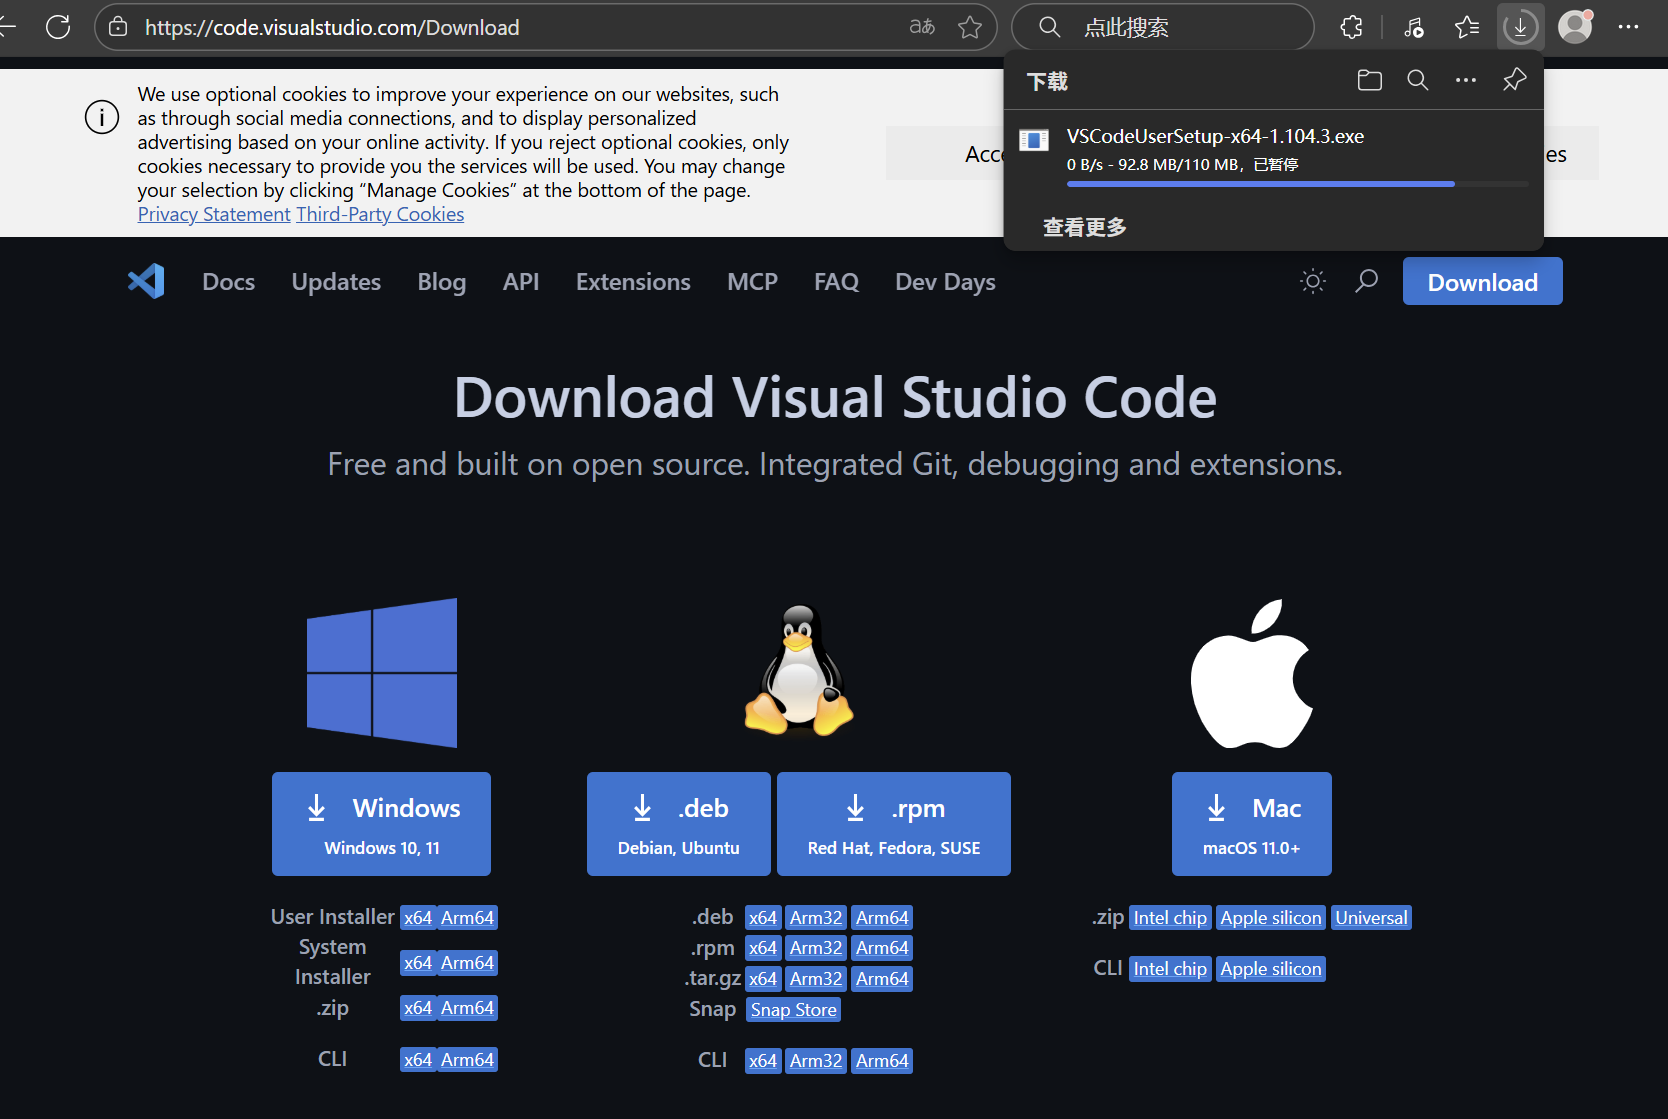The width and height of the screenshot is (1668, 1119).
Task: Toggle the site theme with the sun icon
Action: (x=1312, y=281)
